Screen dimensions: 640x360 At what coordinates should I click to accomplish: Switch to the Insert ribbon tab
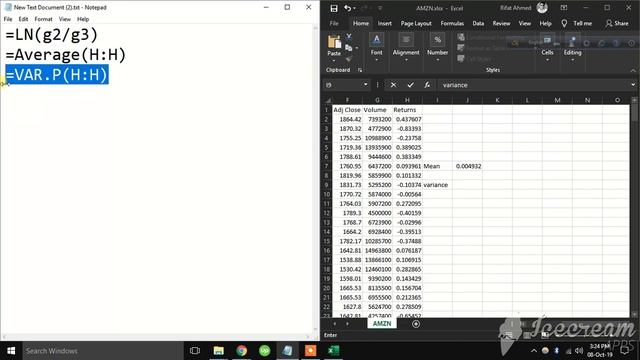[x=384, y=23]
